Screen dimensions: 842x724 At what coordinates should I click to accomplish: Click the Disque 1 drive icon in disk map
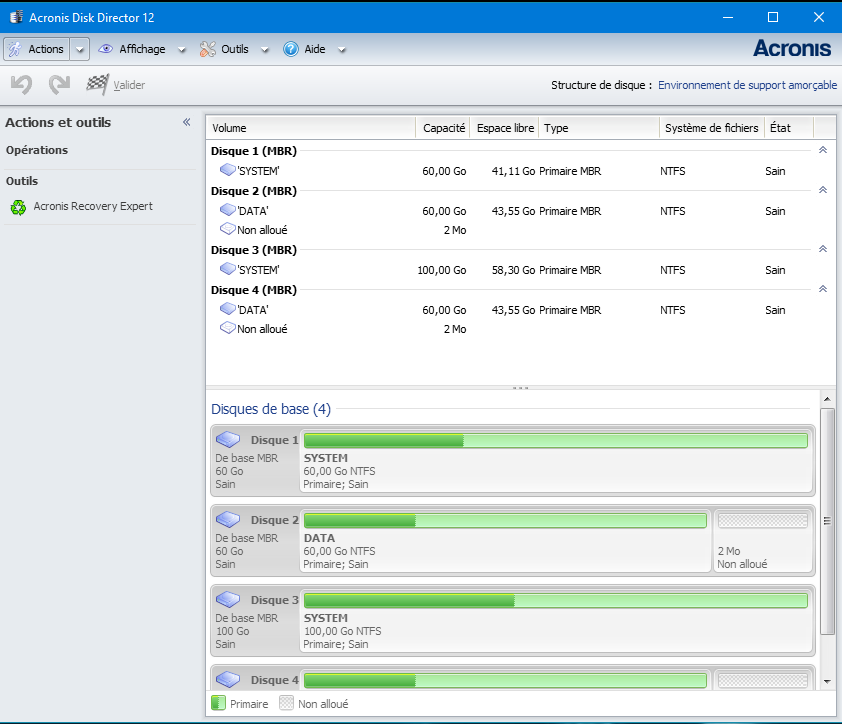228,439
